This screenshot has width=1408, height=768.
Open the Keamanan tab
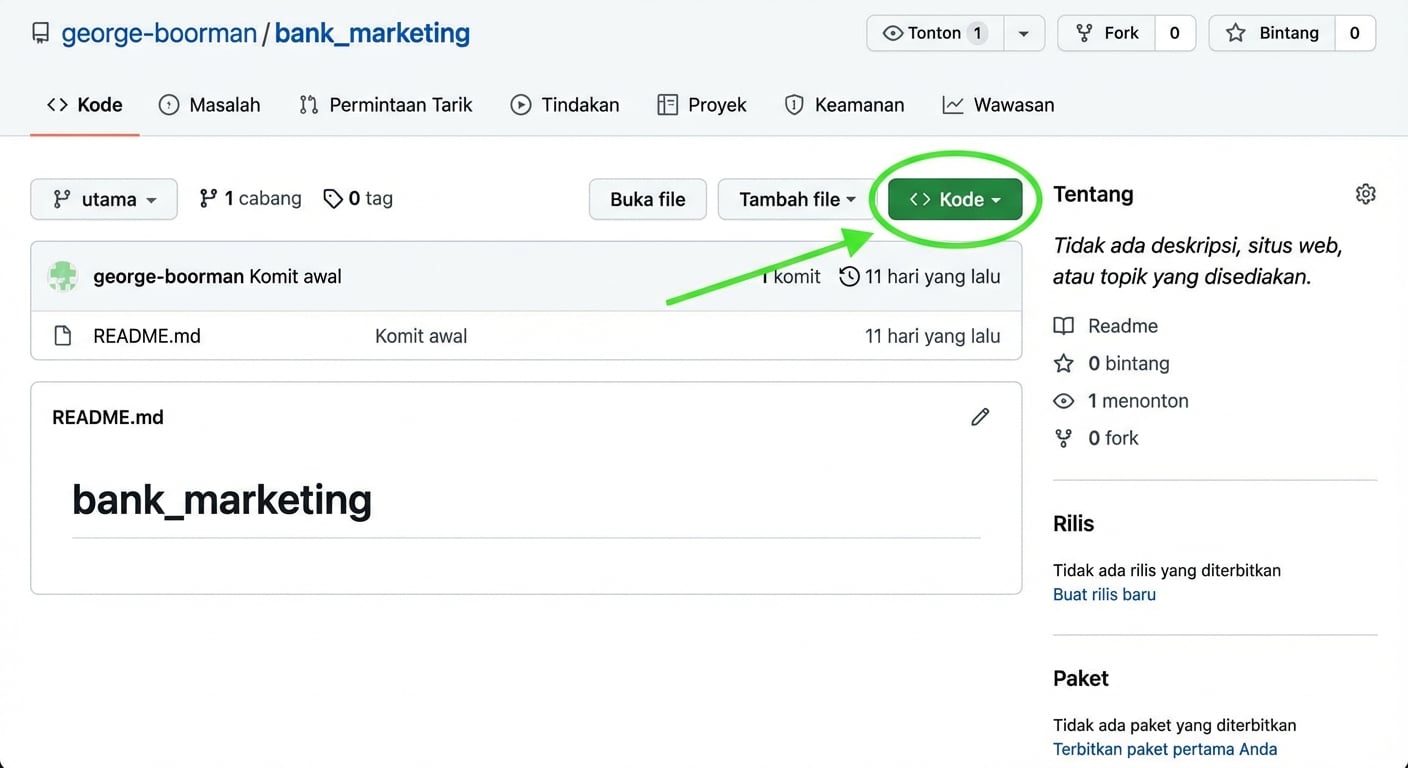click(845, 105)
